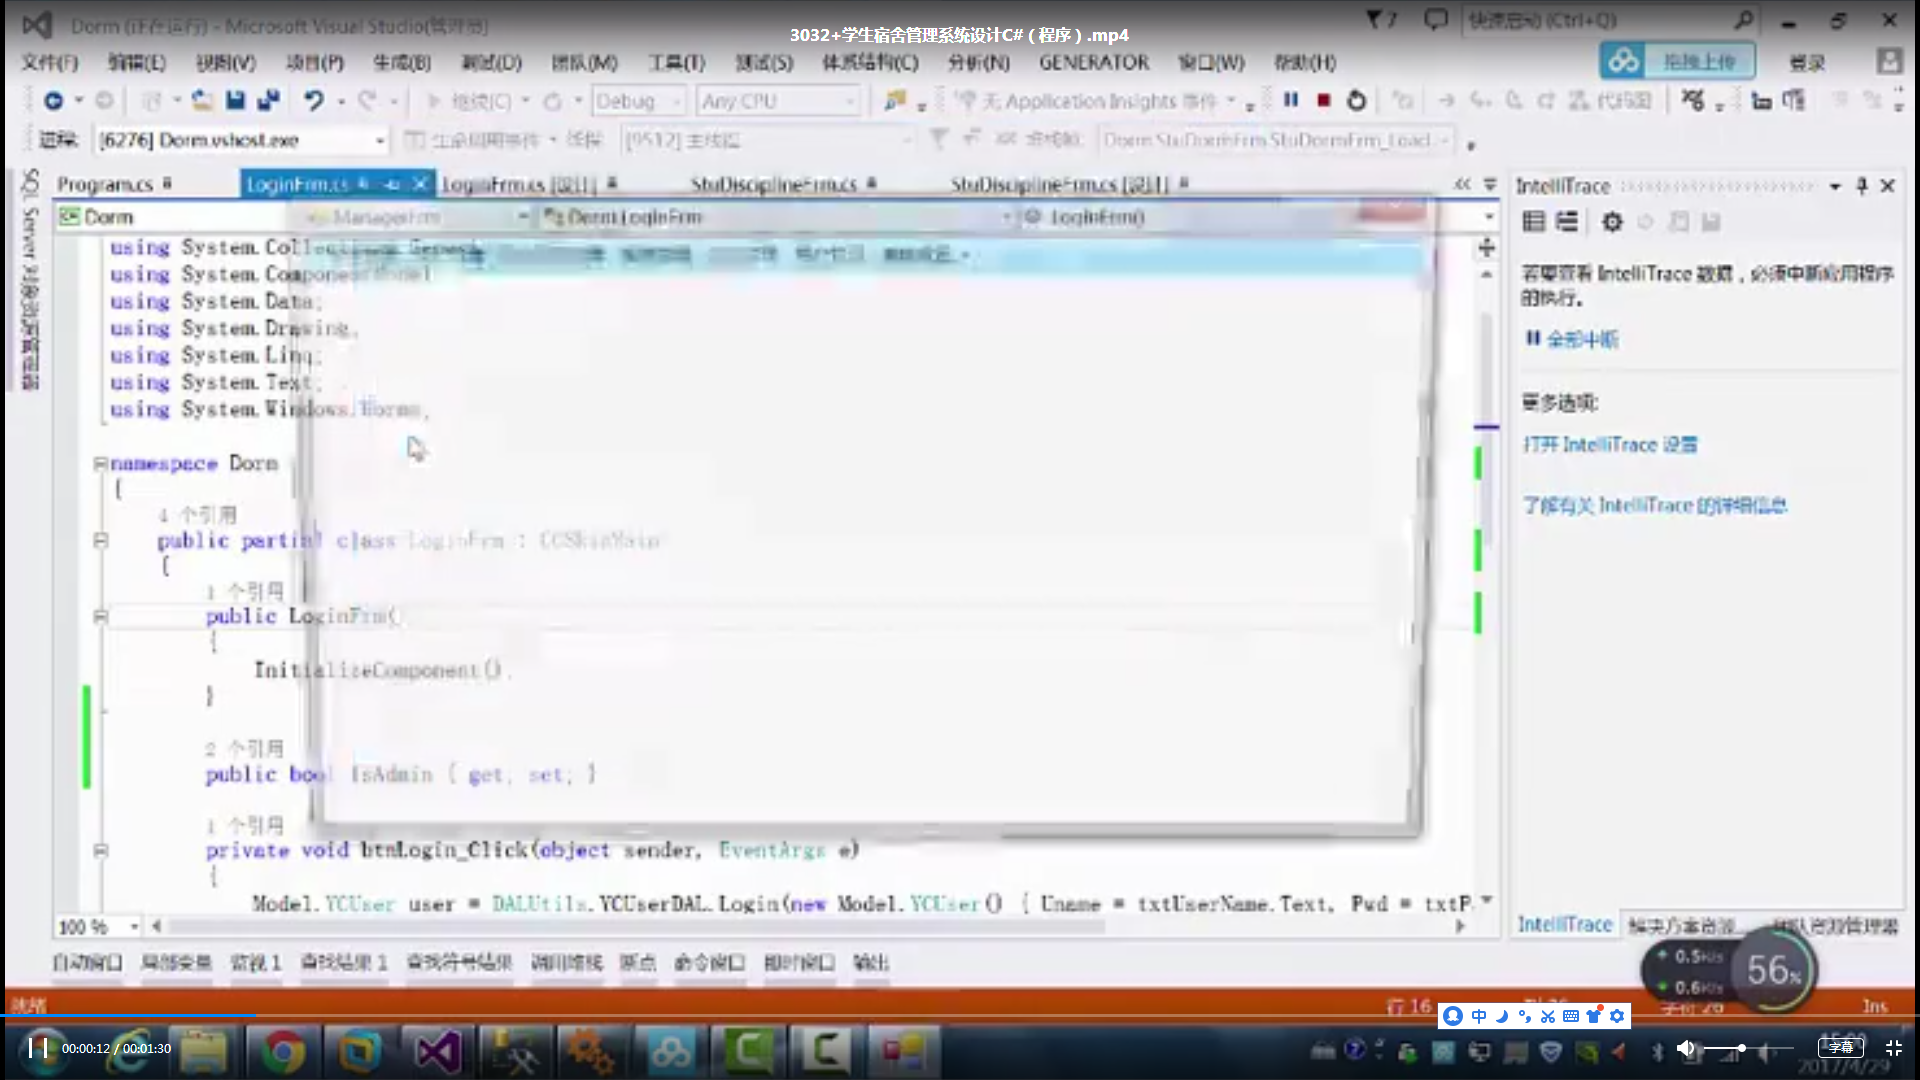Open the stack frame StuDormFrm_Load dropdown

pyautogui.click(x=1275, y=140)
